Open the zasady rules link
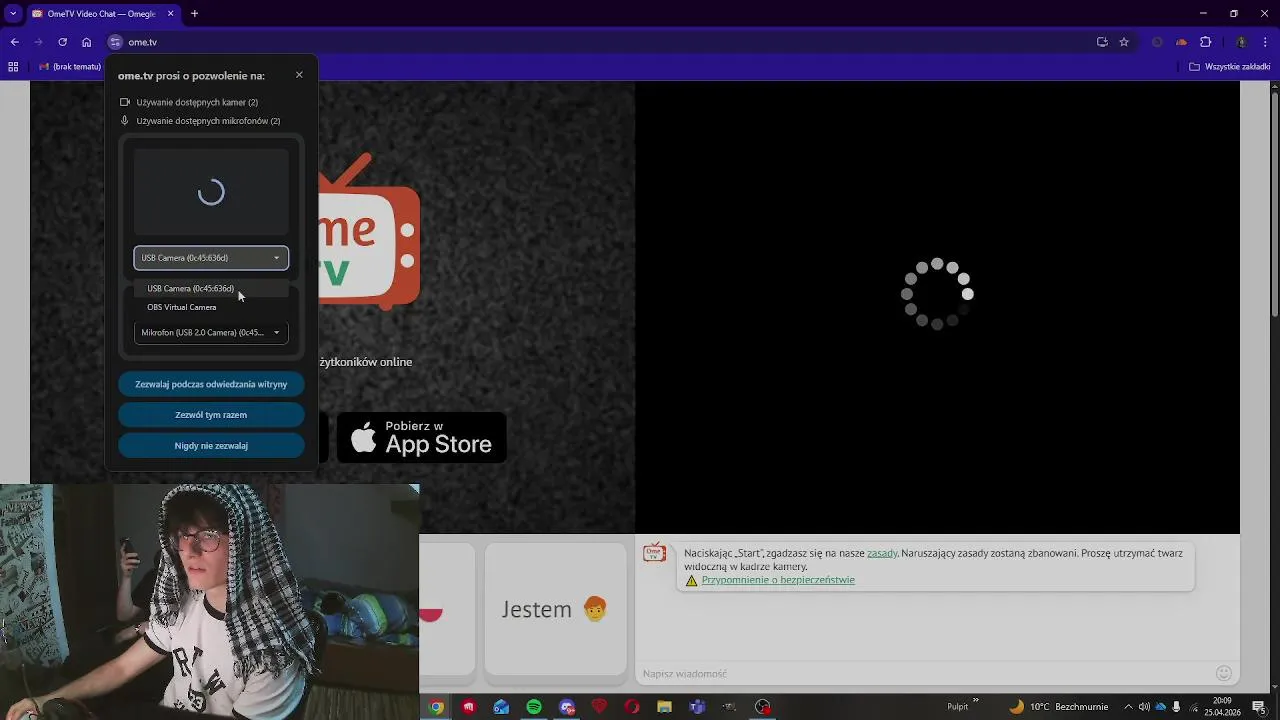Screen dimensions: 1280x720 [x=882, y=553]
